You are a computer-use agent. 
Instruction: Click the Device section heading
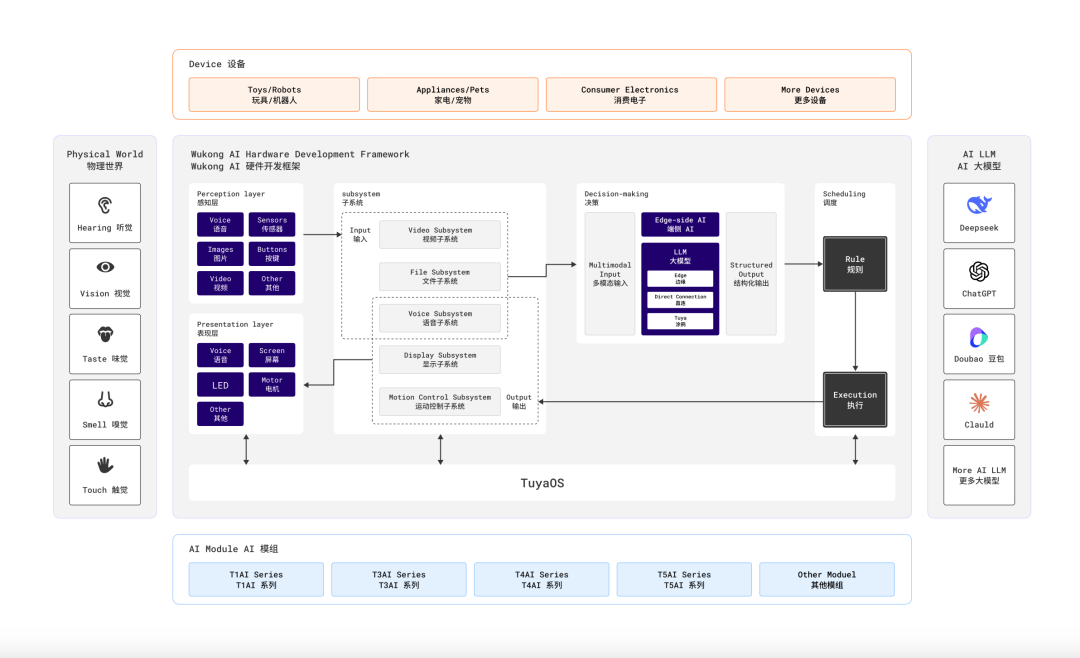click(217, 64)
